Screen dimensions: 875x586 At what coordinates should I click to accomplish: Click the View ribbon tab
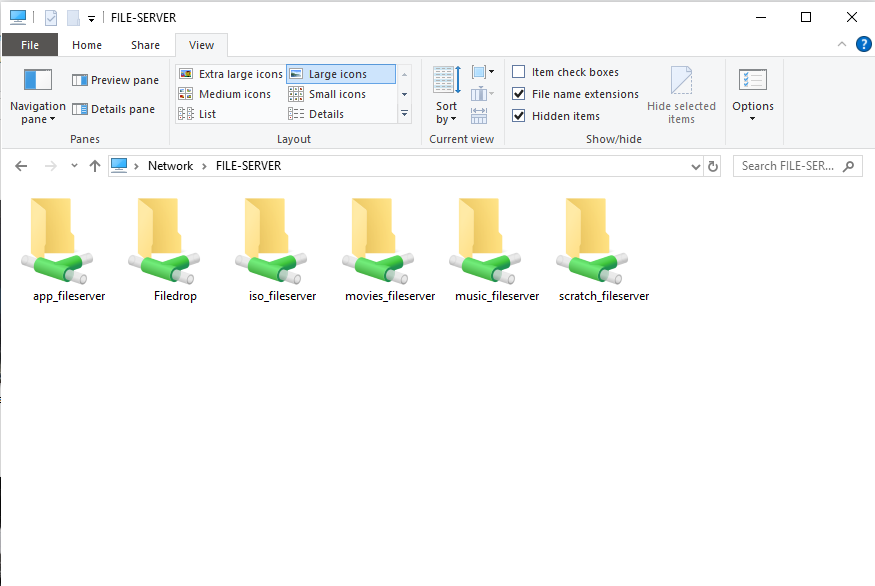[201, 45]
